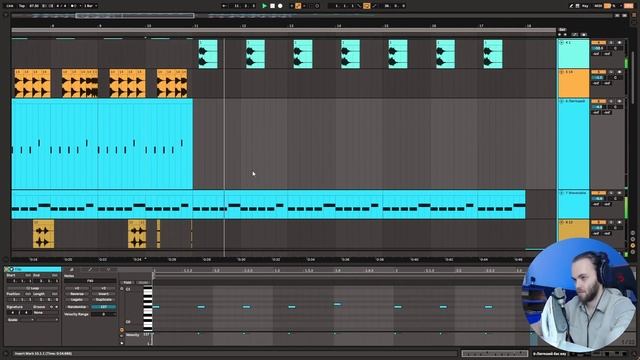Toggle the MIDI map mode button

pyautogui.click(x=598, y=6)
